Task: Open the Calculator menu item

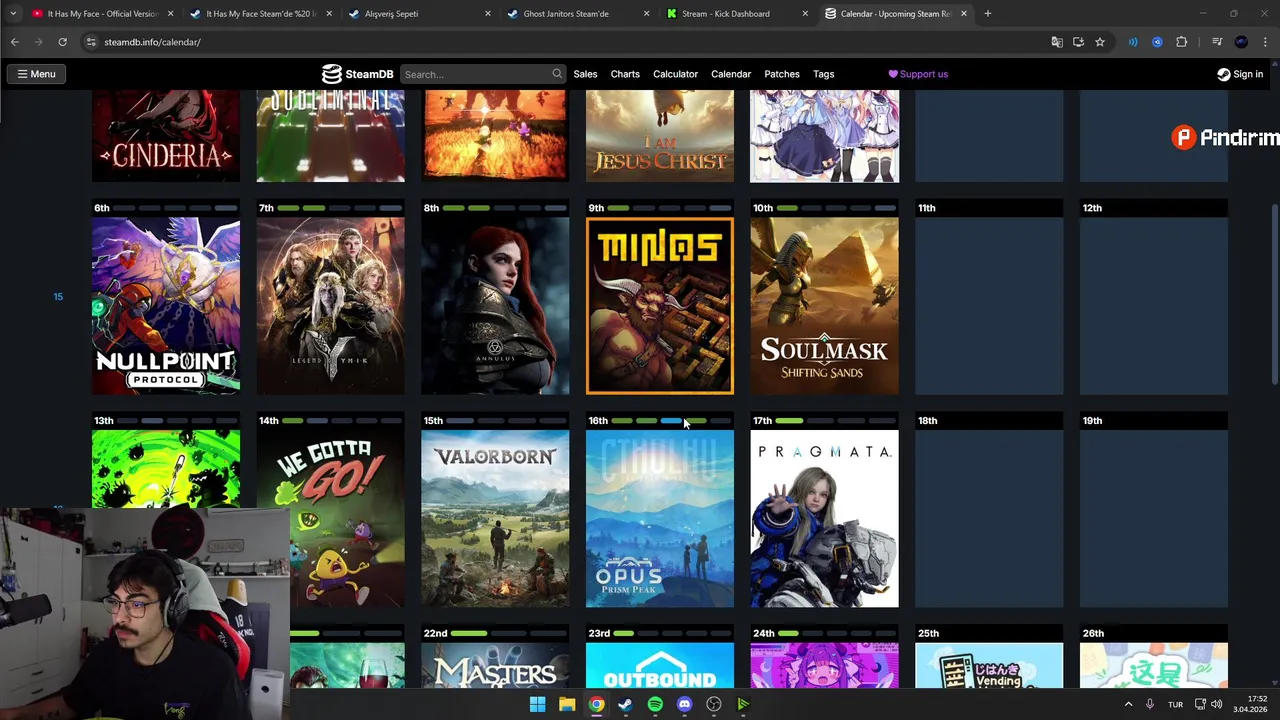Action: coord(675,74)
